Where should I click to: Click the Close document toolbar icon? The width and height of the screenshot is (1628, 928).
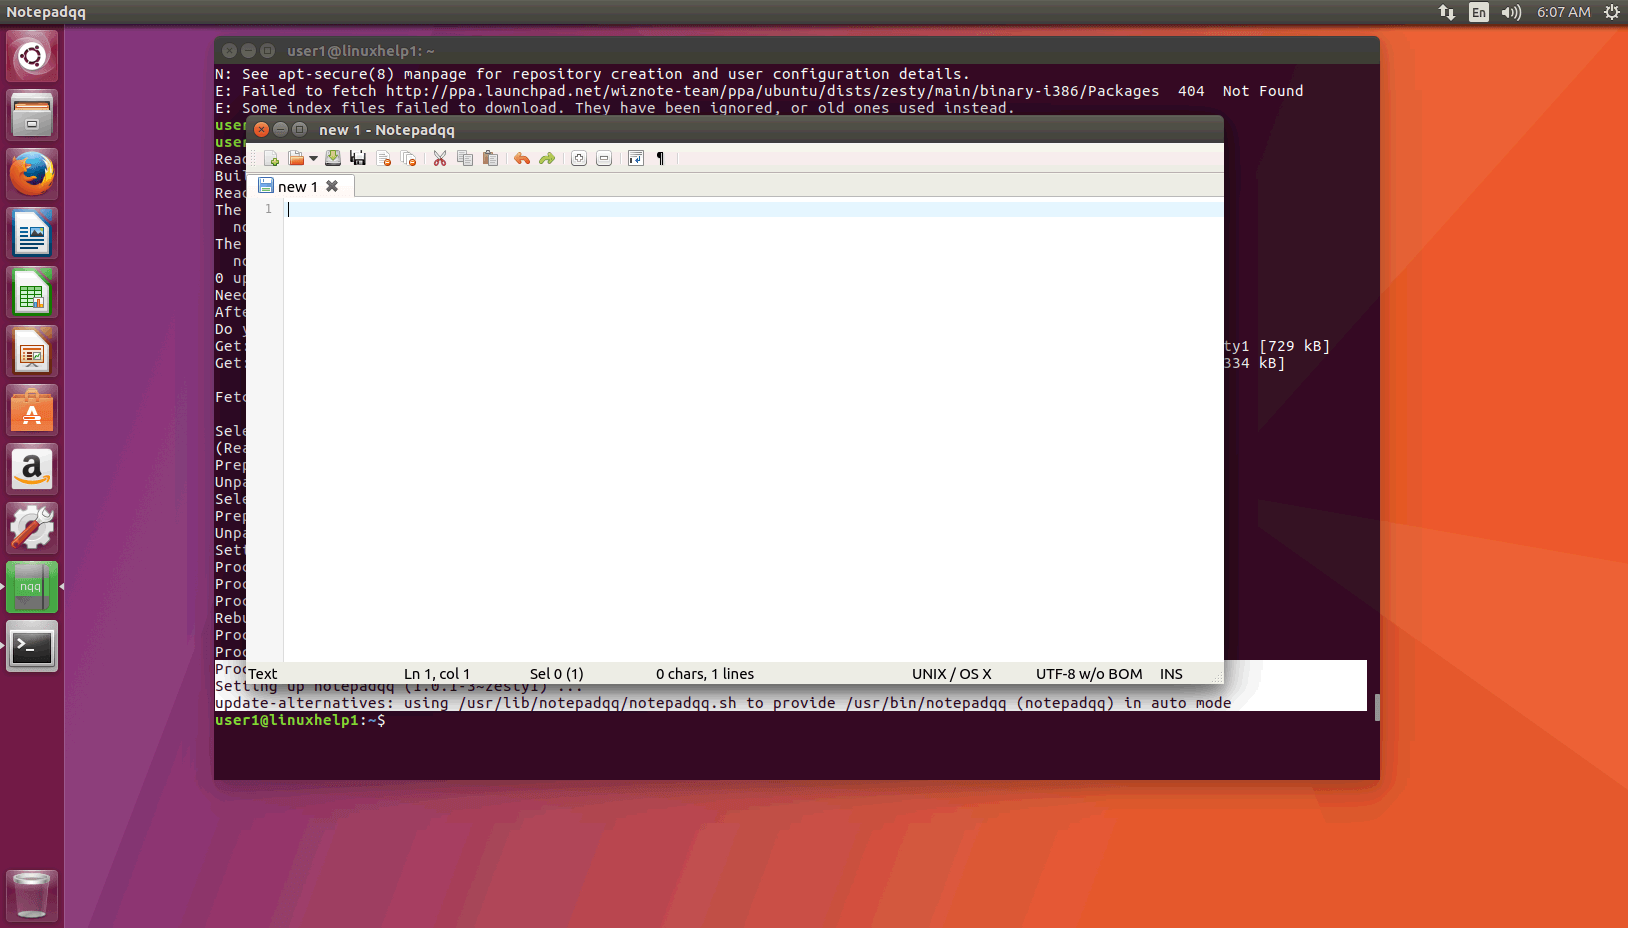pos(383,158)
